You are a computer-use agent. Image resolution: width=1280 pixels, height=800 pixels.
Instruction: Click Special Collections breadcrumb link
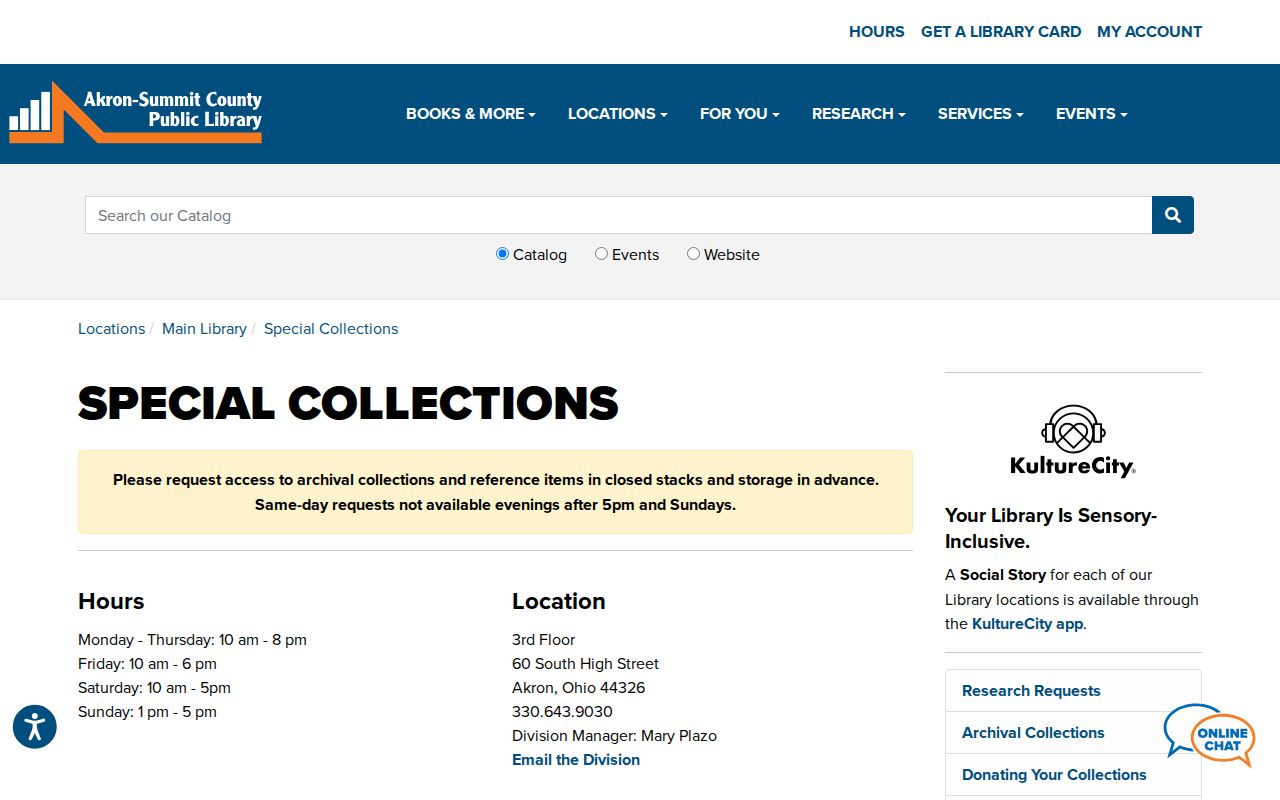click(x=331, y=329)
